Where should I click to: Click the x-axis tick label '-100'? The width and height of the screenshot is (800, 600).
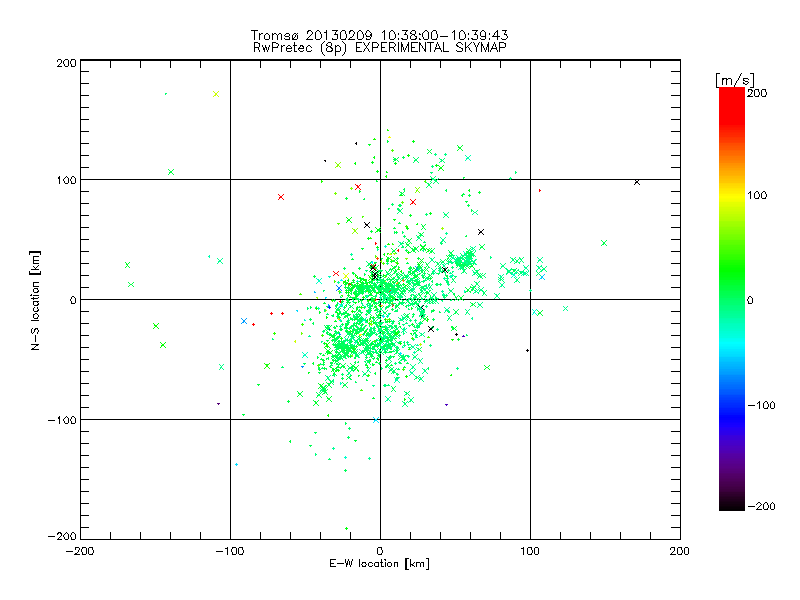[x=230, y=551]
